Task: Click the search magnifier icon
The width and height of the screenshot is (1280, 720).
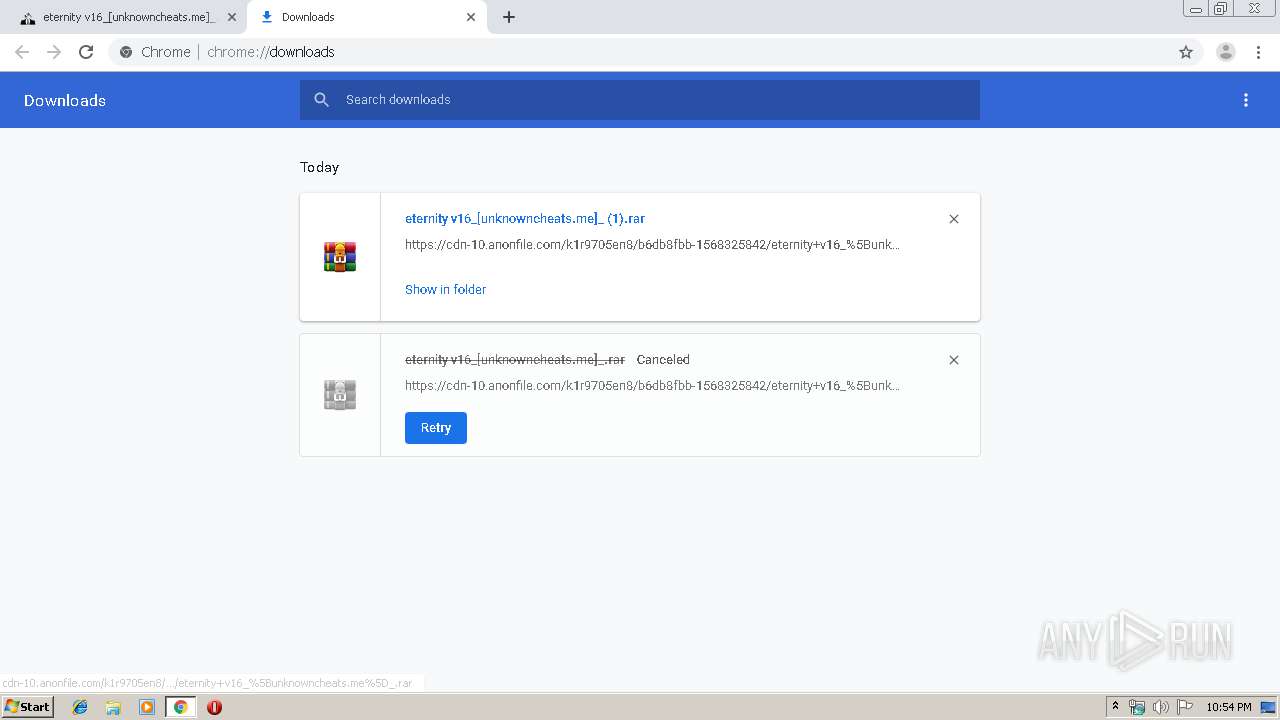Action: [x=321, y=100]
